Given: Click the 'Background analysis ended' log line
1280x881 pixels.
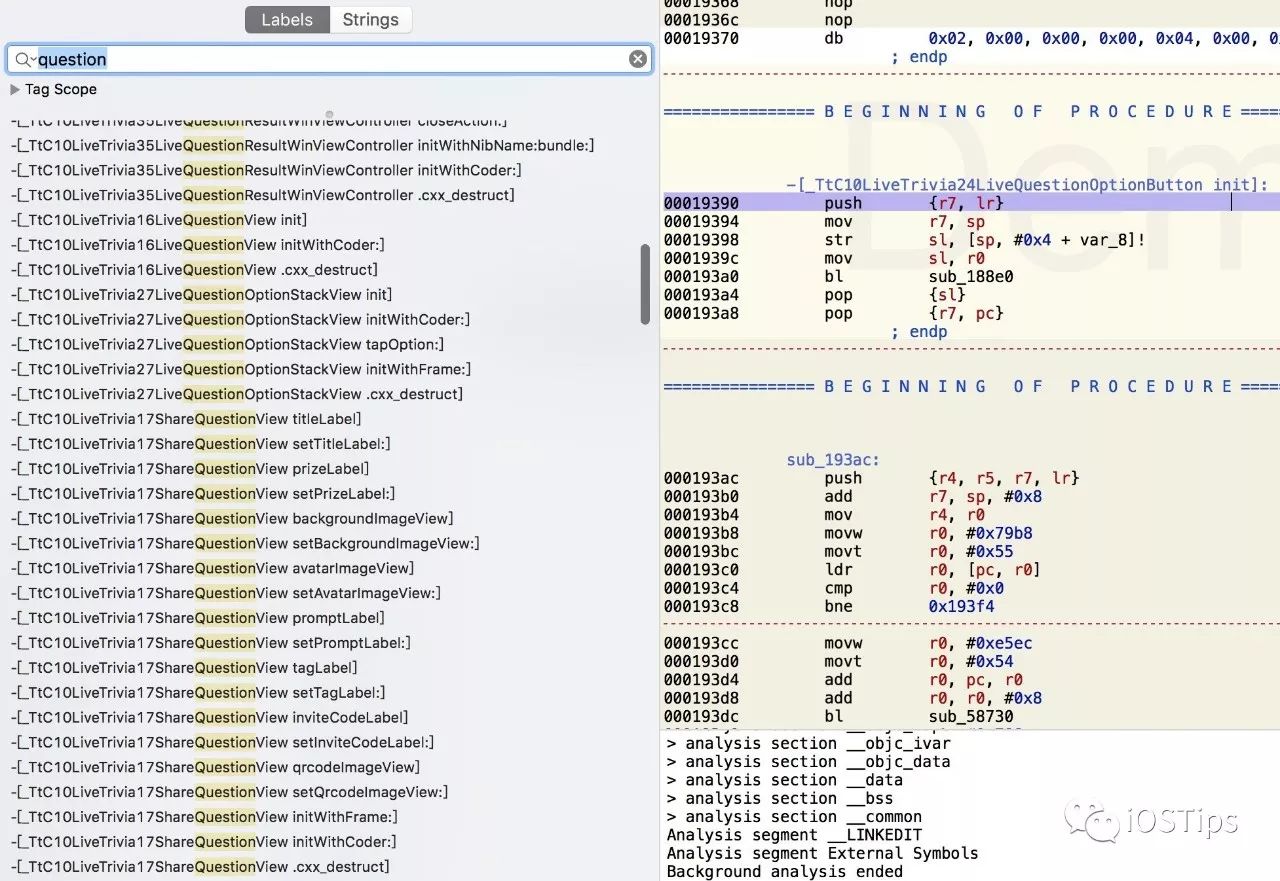Looking at the screenshot, I should coord(785,872).
